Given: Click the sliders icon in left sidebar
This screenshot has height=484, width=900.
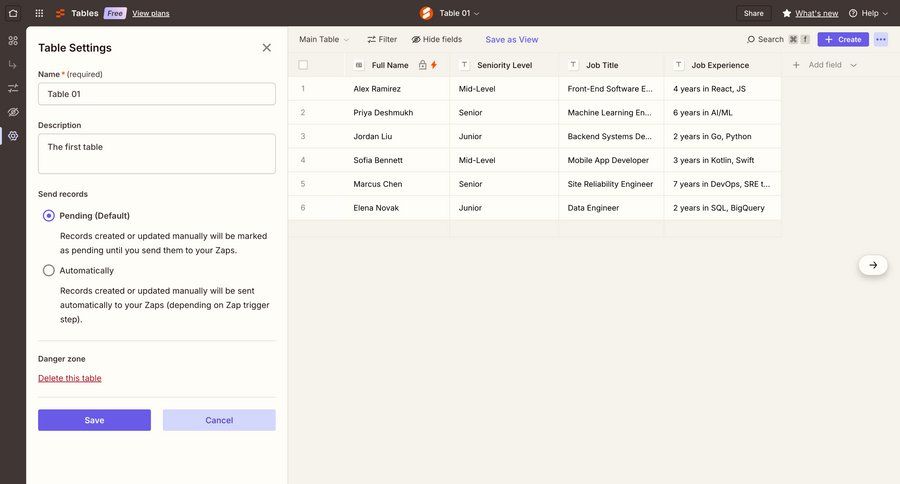Looking at the screenshot, I should click(x=13, y=88).
